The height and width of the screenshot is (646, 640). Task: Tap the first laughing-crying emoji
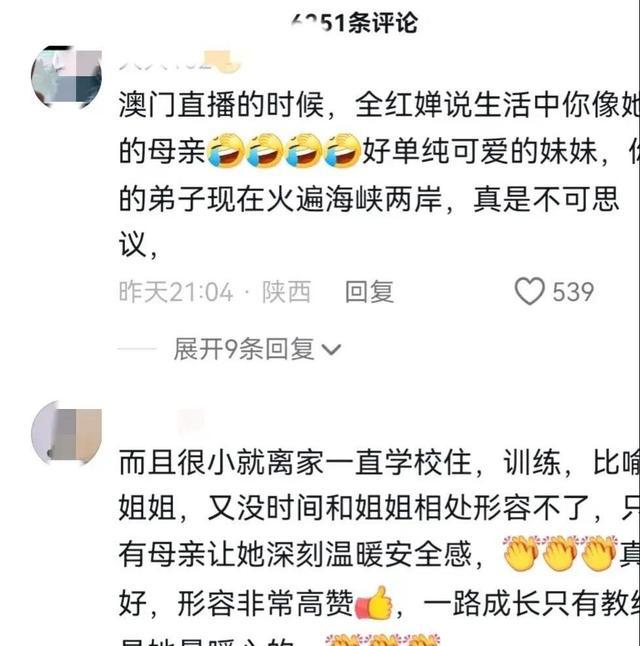click(x=225, y=151)
